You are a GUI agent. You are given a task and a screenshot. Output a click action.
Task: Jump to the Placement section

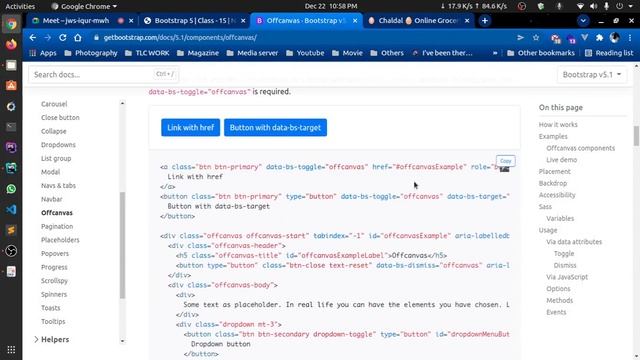tap(554, 172)
